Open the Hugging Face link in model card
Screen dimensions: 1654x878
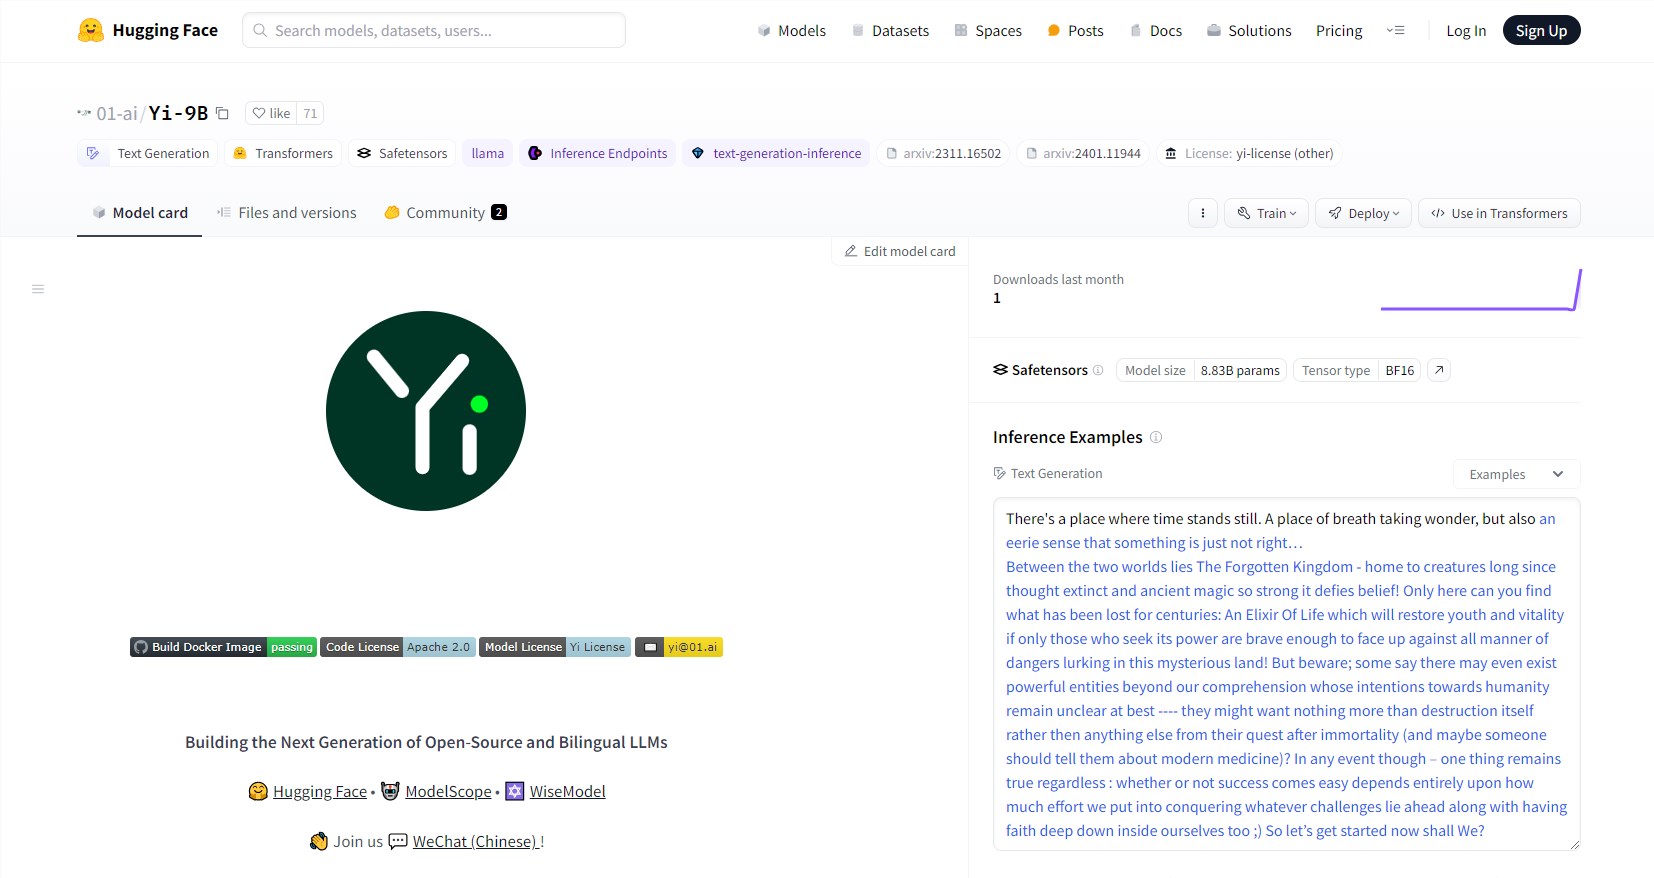(x=320, y=792)
